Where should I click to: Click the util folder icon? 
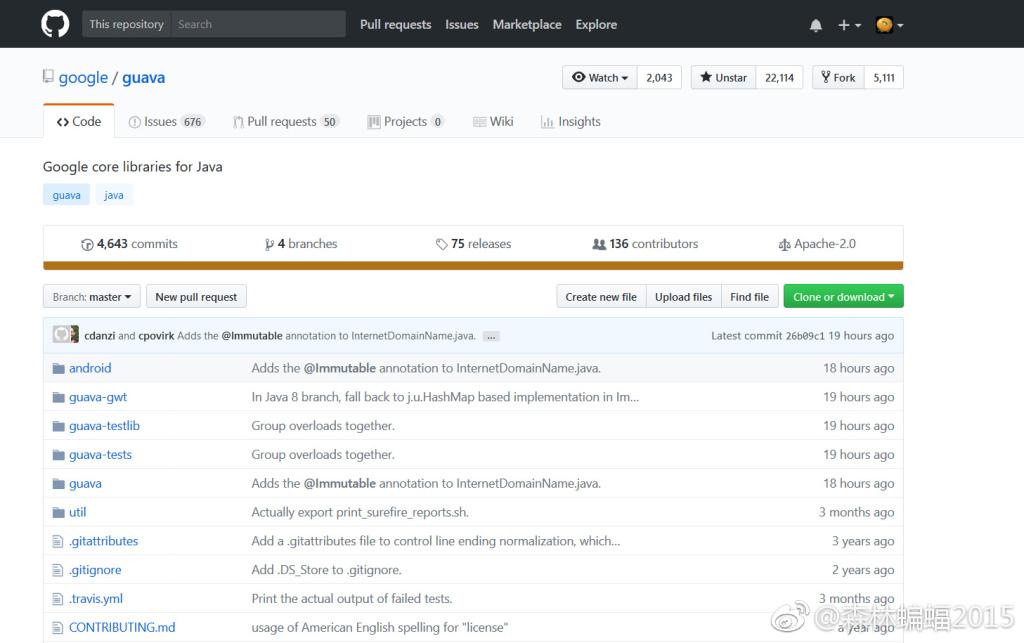[x=59, y=512]
